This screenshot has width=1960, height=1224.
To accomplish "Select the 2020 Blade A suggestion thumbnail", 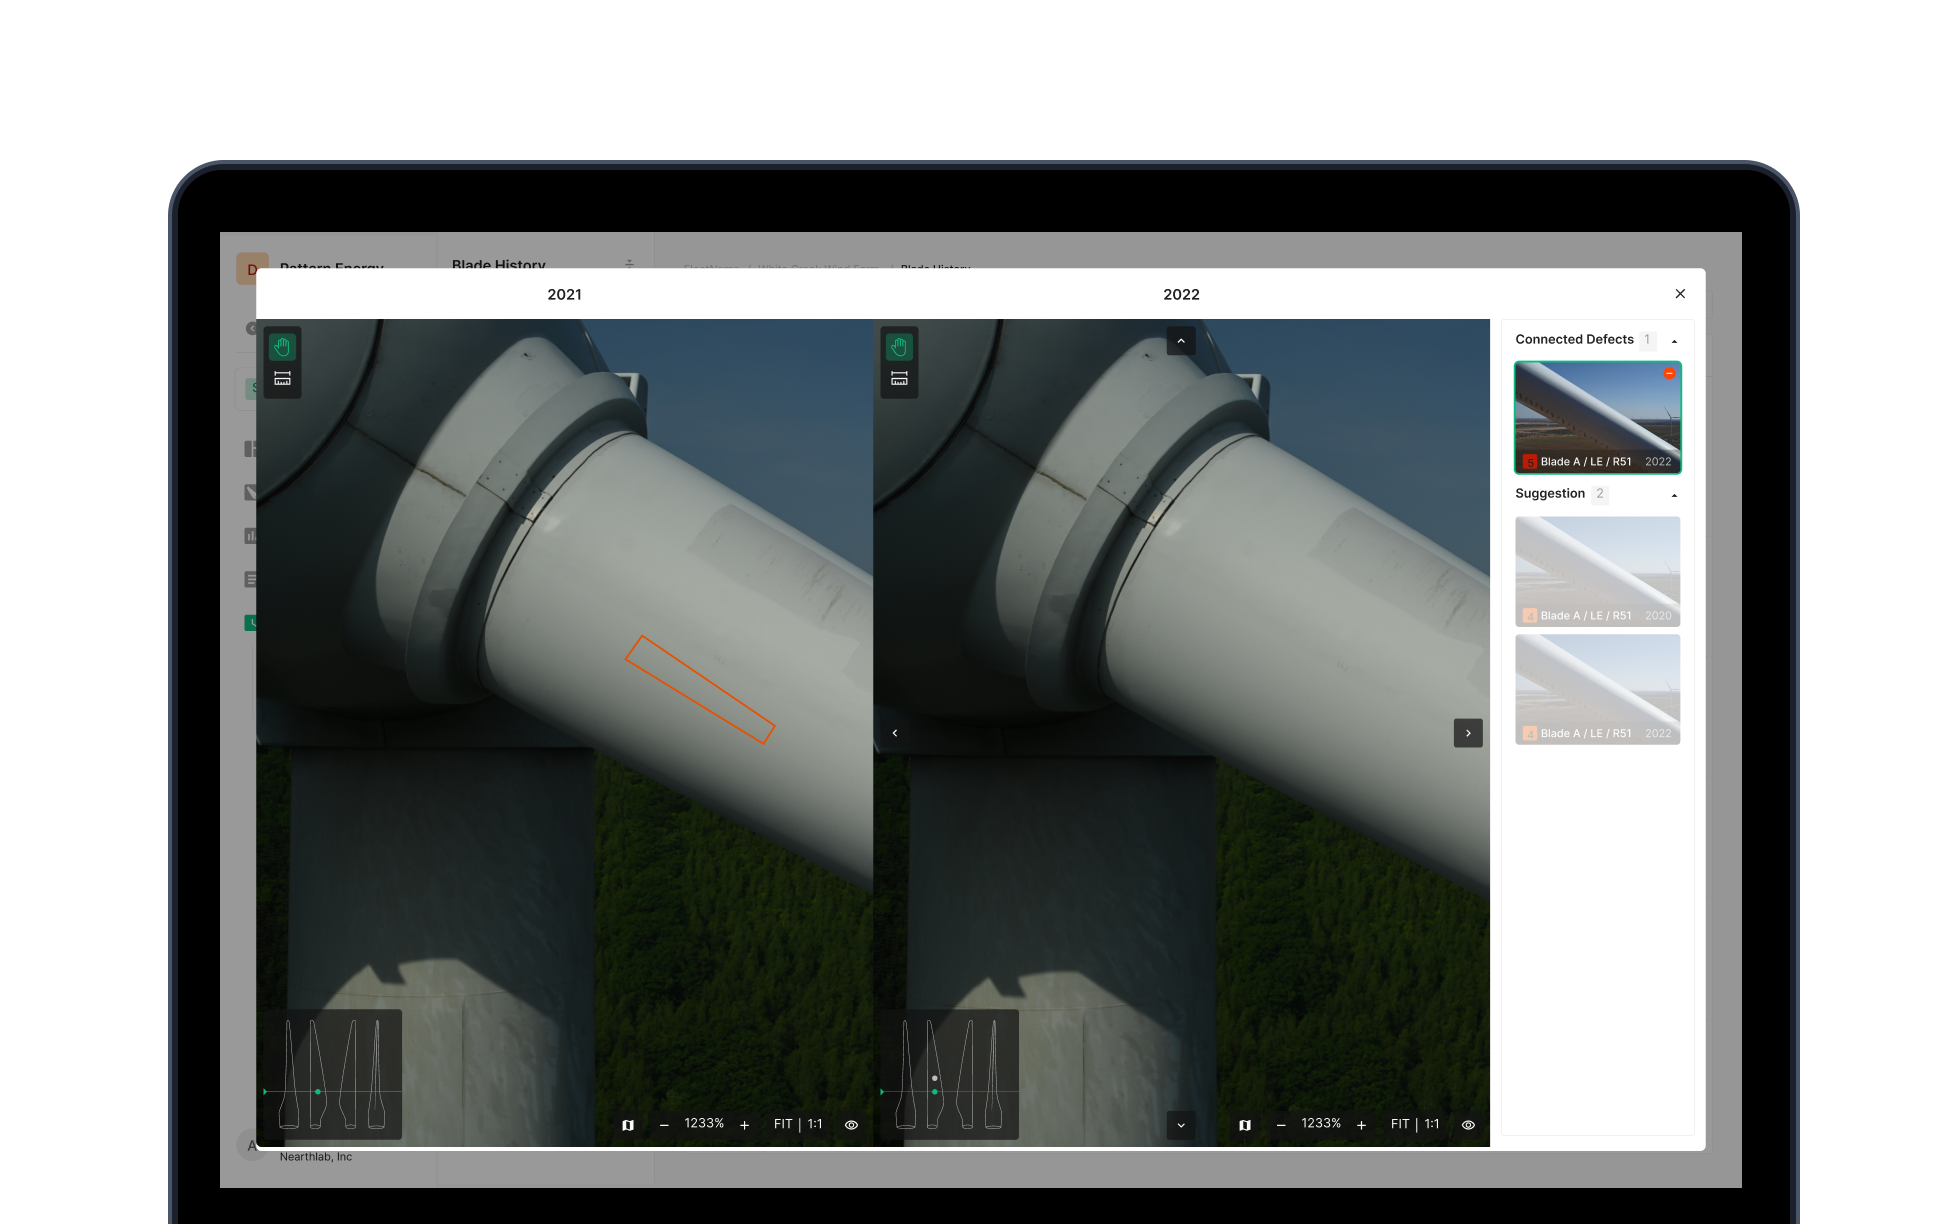I will click(x=1597, y=571).
